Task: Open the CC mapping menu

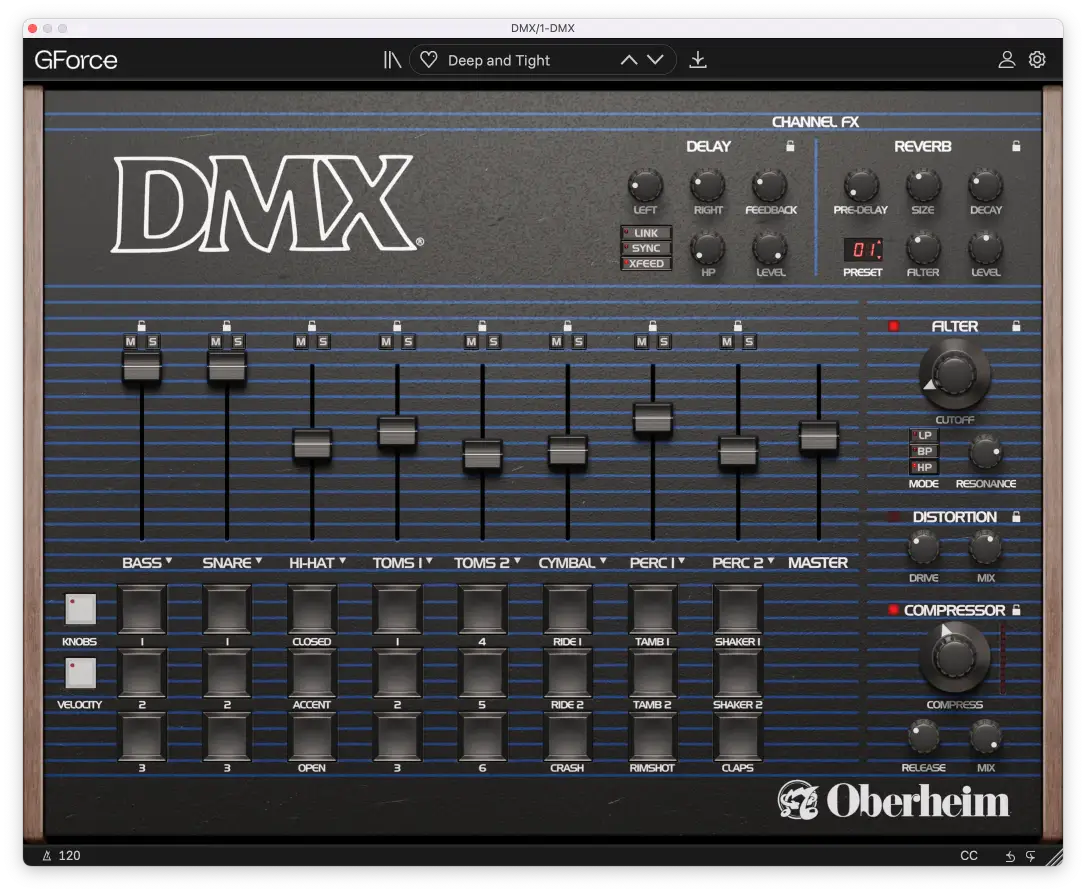Action: click(x=969, y=856)
